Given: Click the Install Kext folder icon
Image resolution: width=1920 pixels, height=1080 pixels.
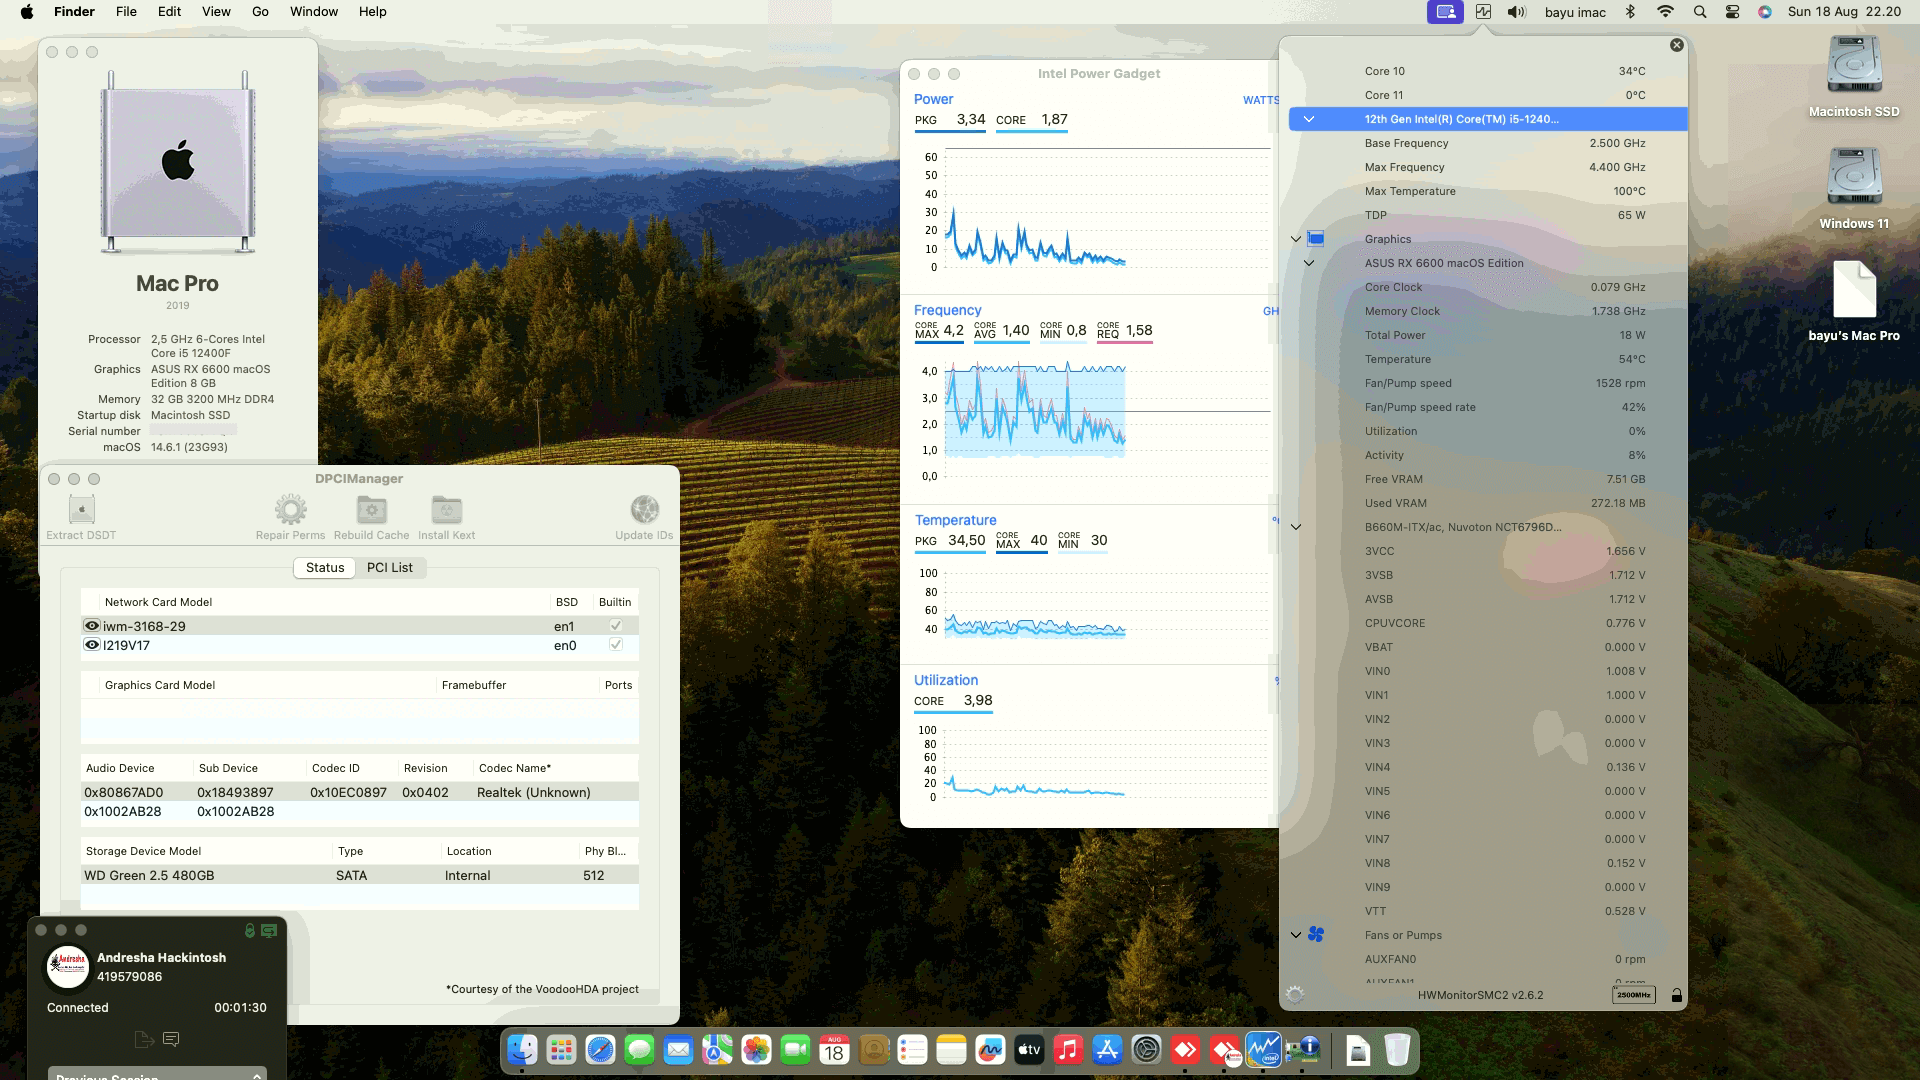Looking at the screenshot, I should point(446,509).
